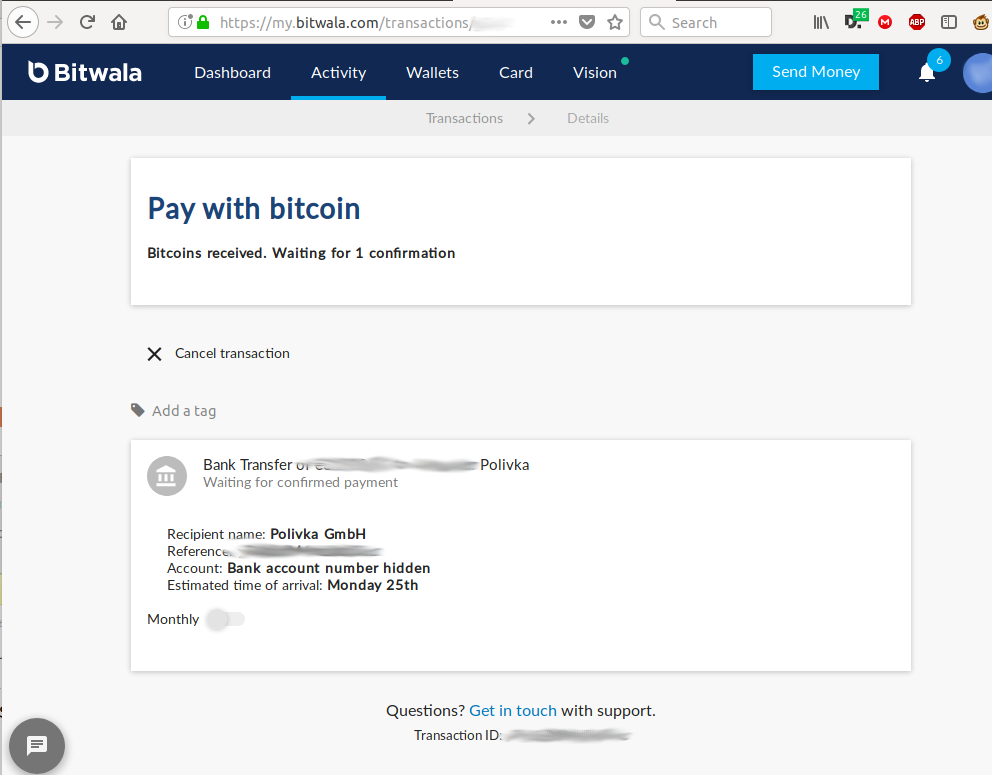Image resolution: width=992 pixels, height=775 pixels.
Task: Select the text Waiting for 1 confirmation
Action: (x=364, y=253)
